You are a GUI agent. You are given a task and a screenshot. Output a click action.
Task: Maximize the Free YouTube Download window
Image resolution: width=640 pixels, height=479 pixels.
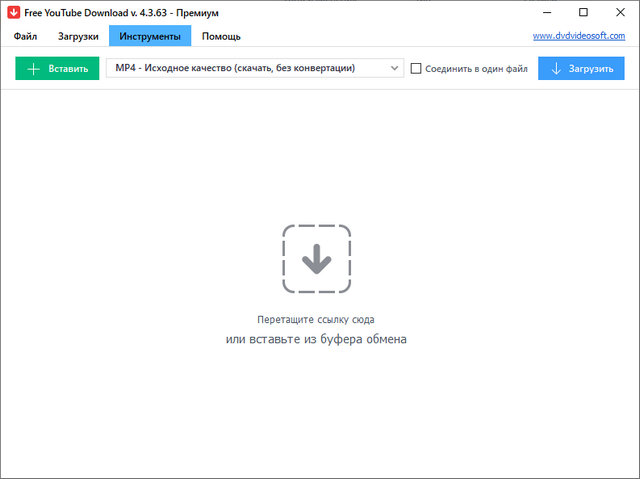[x=583, y=12]
